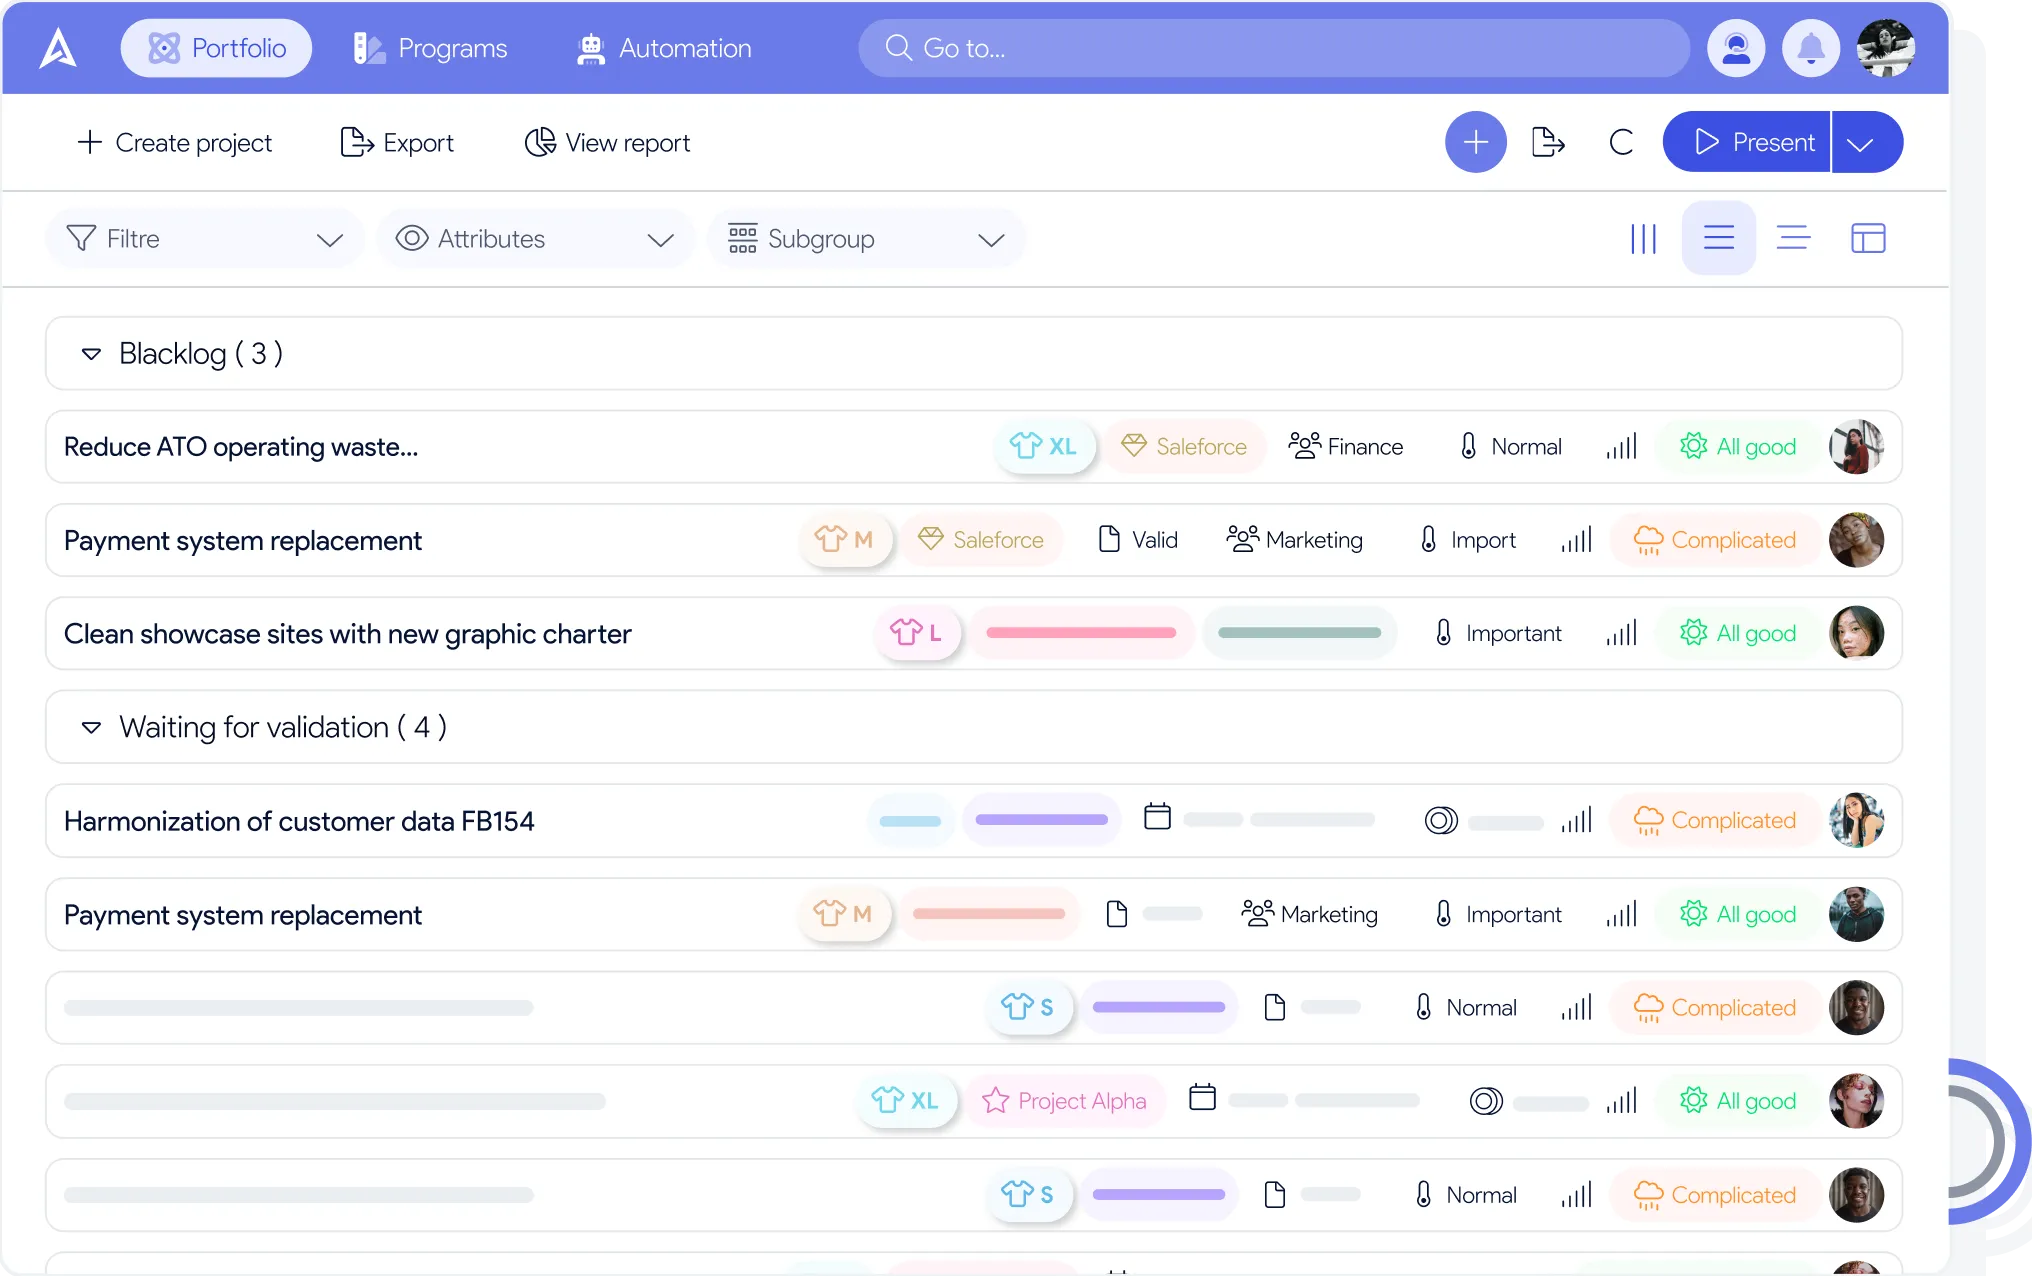Click pink progress bar on Clean showcase row
The width and height of the screenshot is (2032, 1276).
pos(1080,633)
